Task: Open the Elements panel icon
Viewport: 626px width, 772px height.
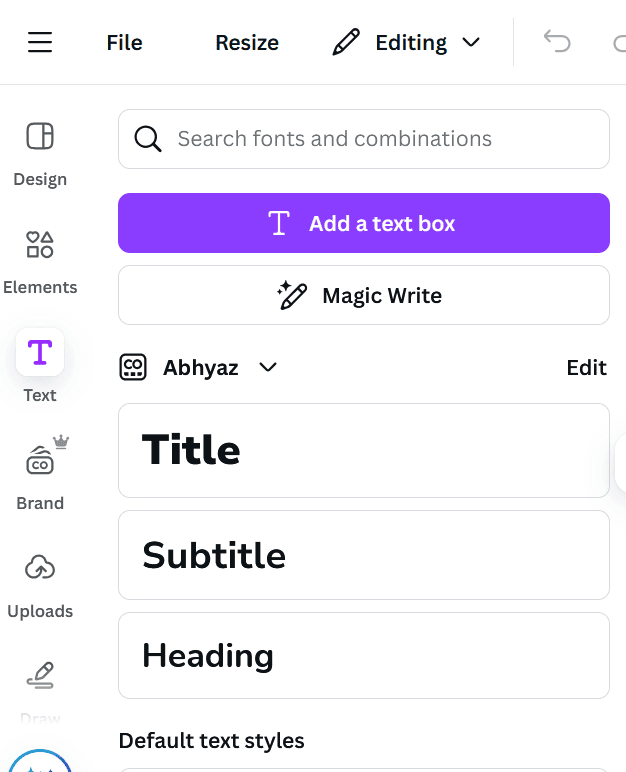Action: coord(40,244)
